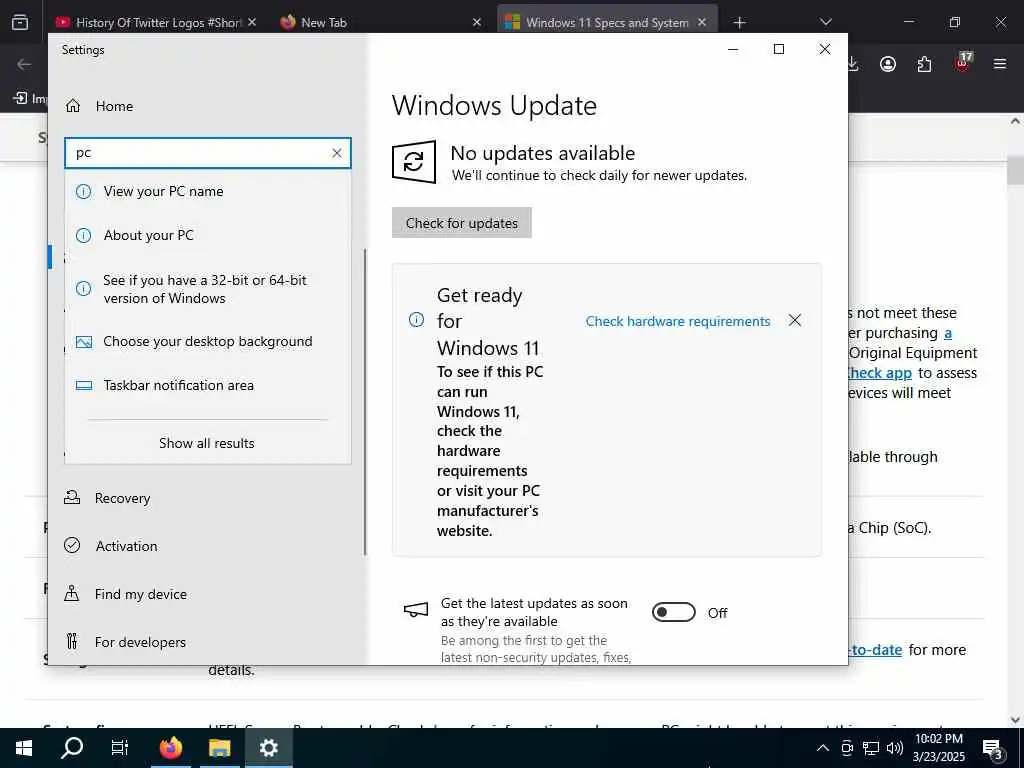The image size is (1024, 768).
Task: Select 'About your PC' suggestion
Action: pos(208,235)
